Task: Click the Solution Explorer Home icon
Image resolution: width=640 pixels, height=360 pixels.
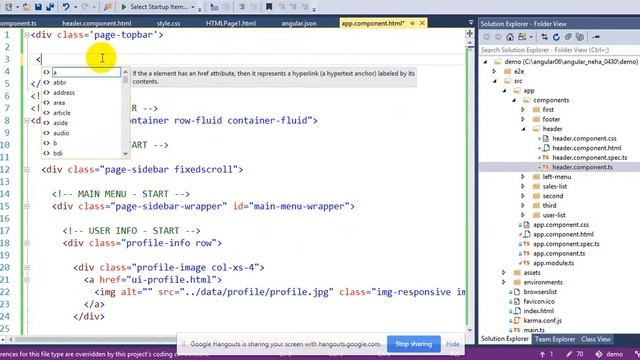Action: [x=510, y=37]
